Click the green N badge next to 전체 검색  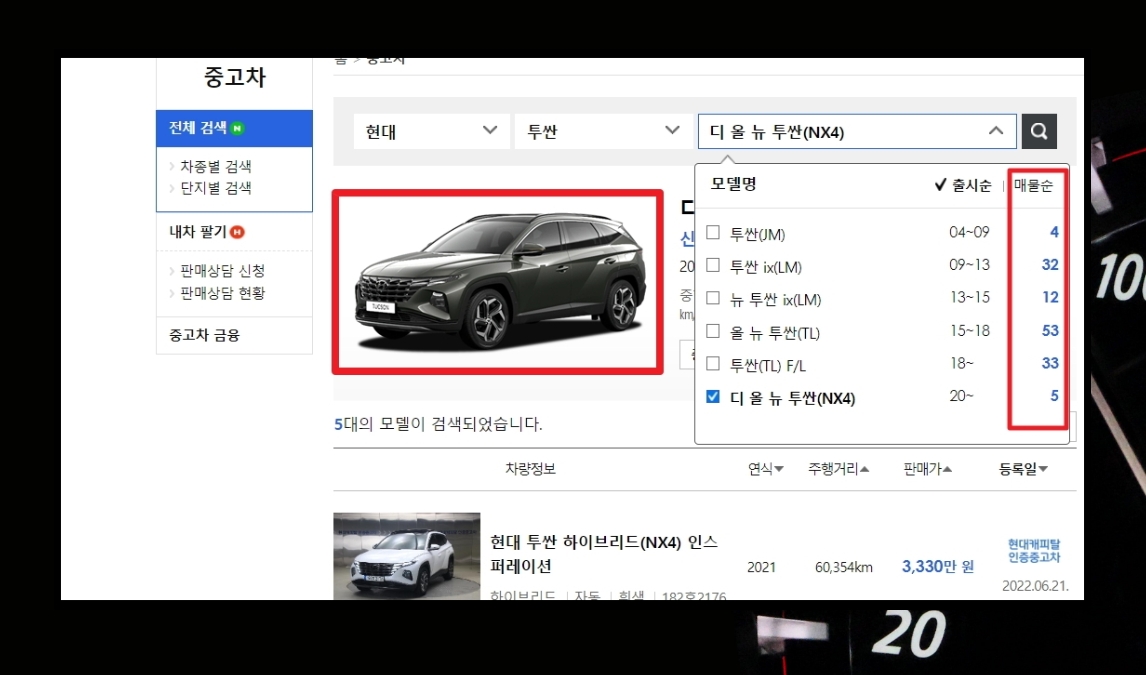[x=237, y=129]
